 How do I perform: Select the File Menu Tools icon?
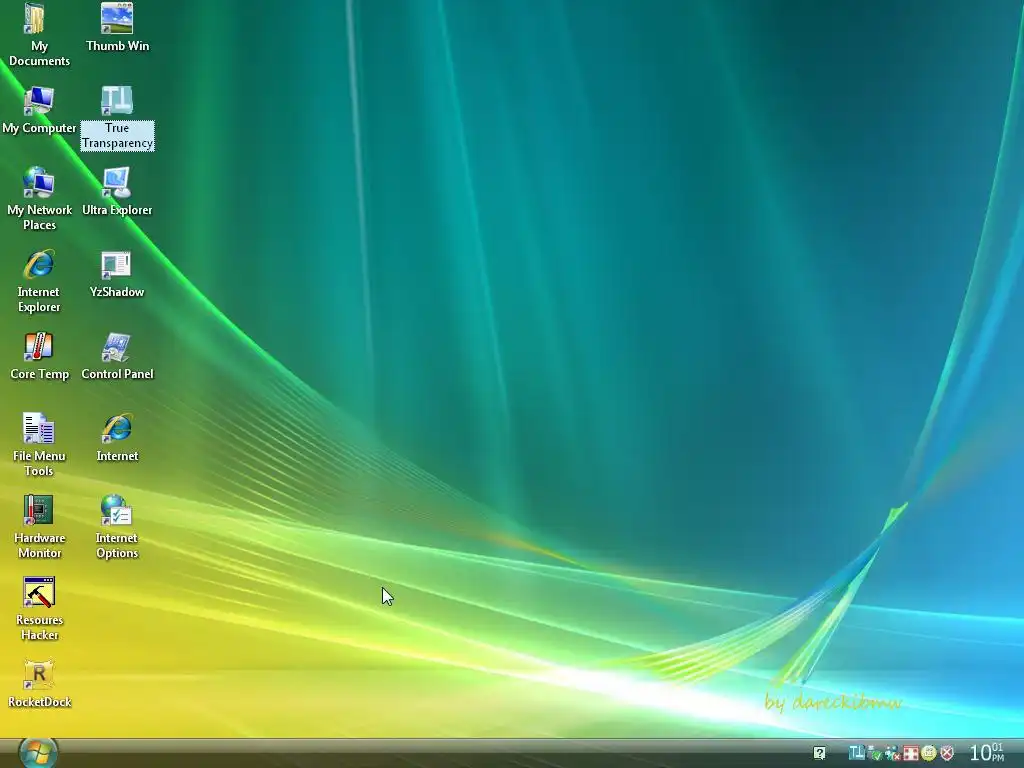[x=39, y=445]
